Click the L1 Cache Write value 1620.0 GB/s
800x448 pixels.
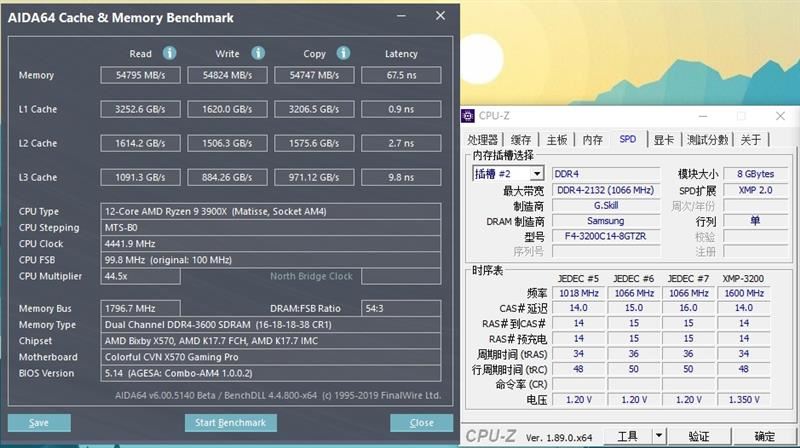[227, 109]
